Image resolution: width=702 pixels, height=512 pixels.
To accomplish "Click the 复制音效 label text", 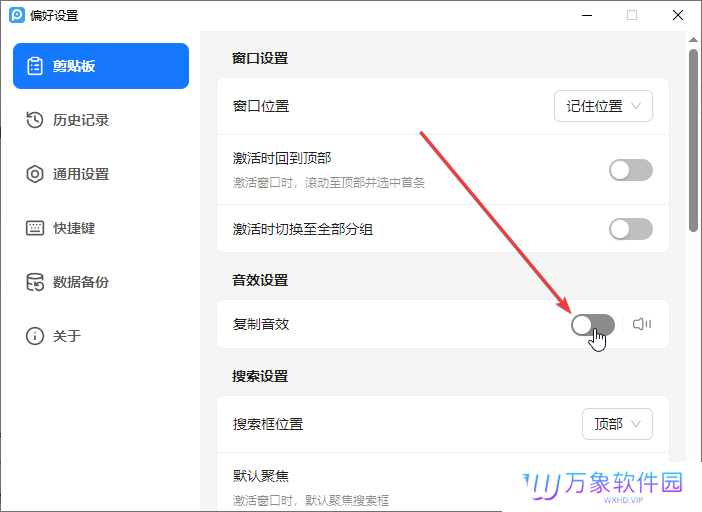I will [261, 324].
